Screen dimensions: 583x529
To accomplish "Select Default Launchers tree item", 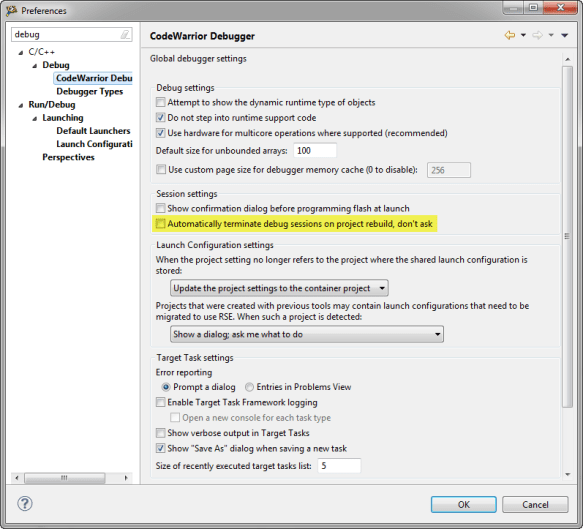I will (x=93, y=131).
